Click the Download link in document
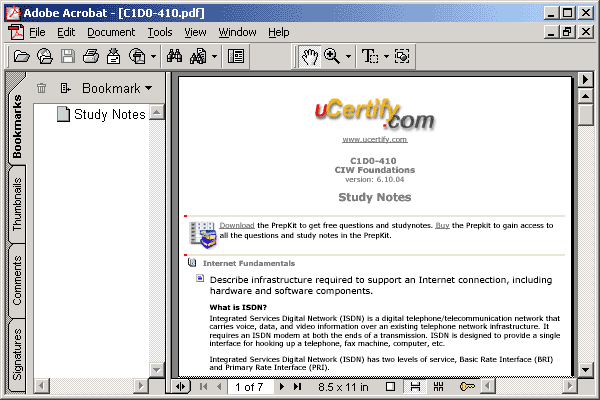 (x=237, y=225)
